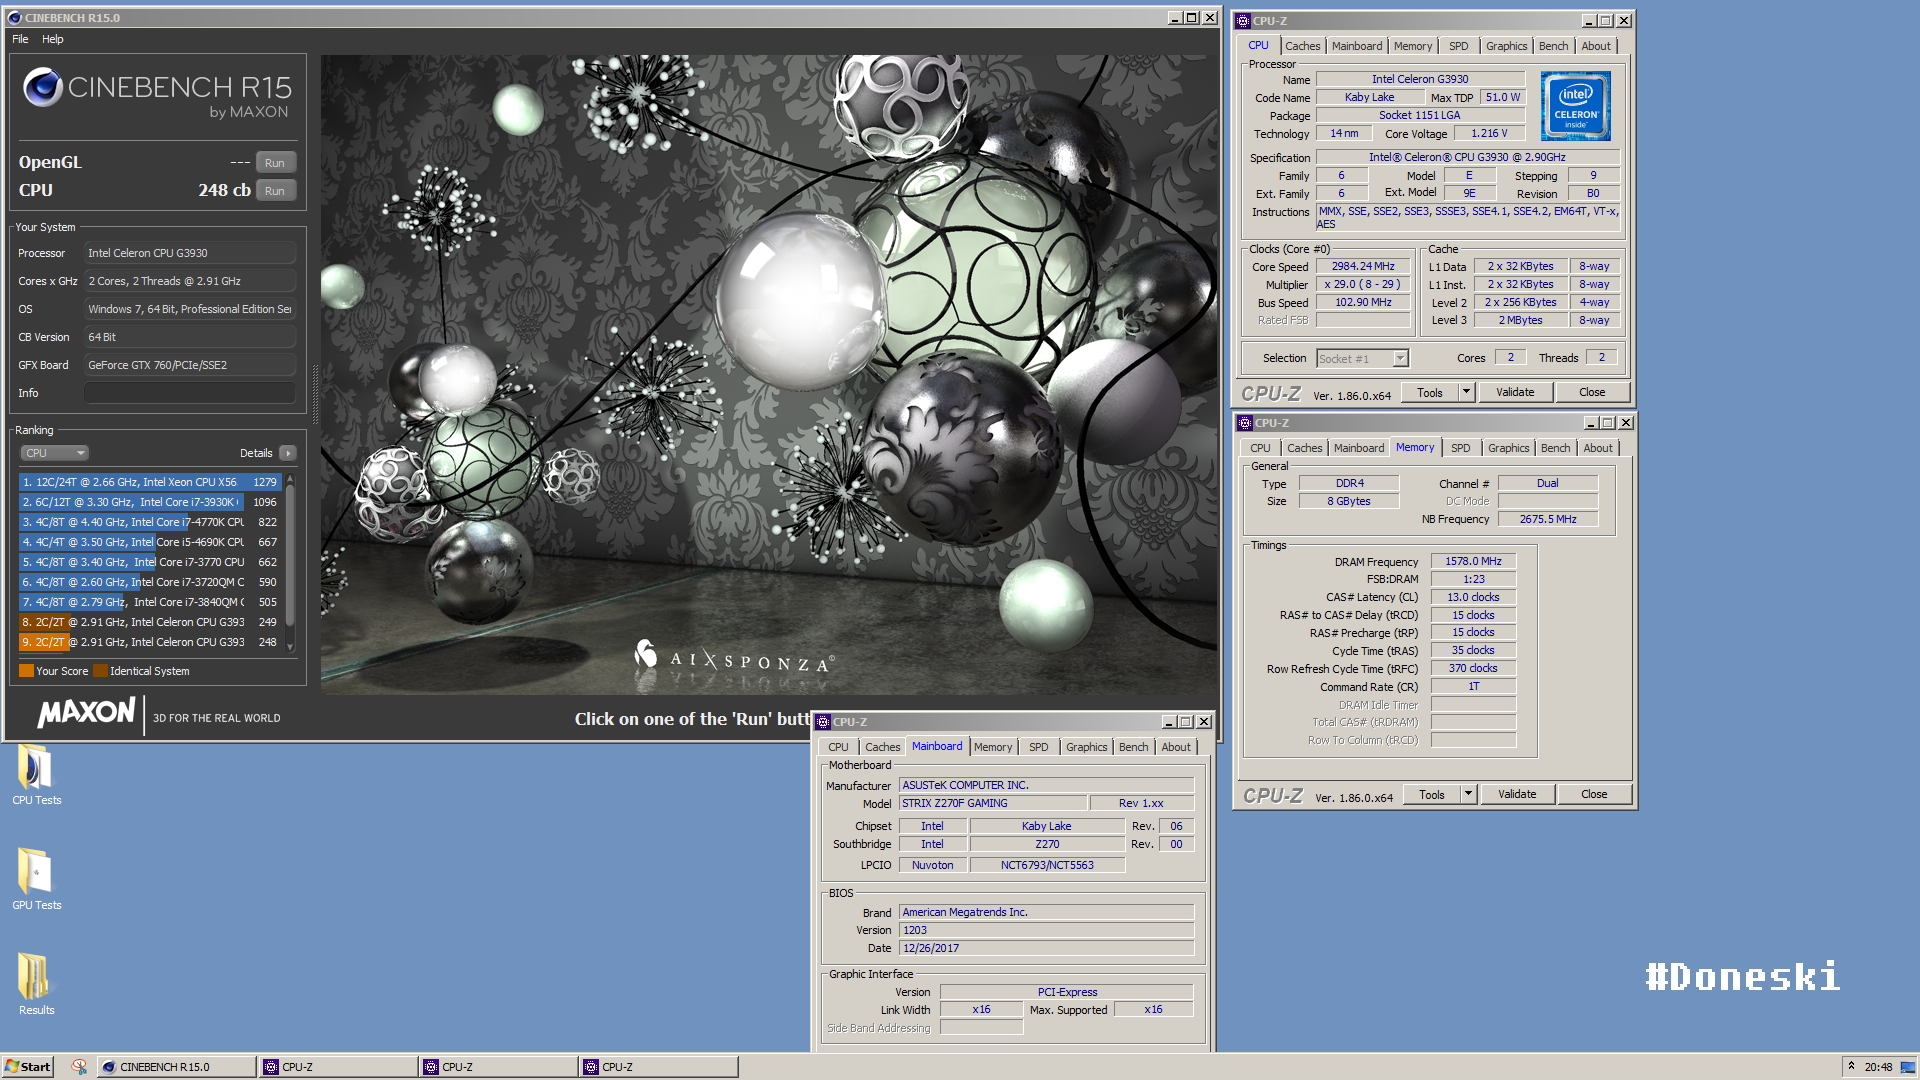Click the Info input field in Cinebench
The width and height of the screenshot is (1920, 1080).
[190, 393]
